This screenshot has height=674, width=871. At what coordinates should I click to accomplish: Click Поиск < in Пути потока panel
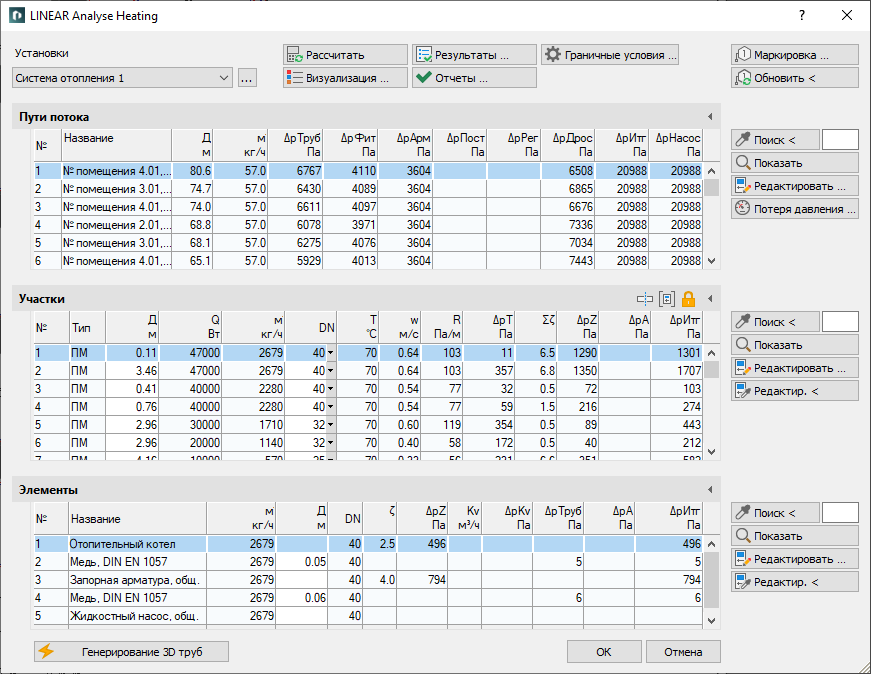(775, 140)
